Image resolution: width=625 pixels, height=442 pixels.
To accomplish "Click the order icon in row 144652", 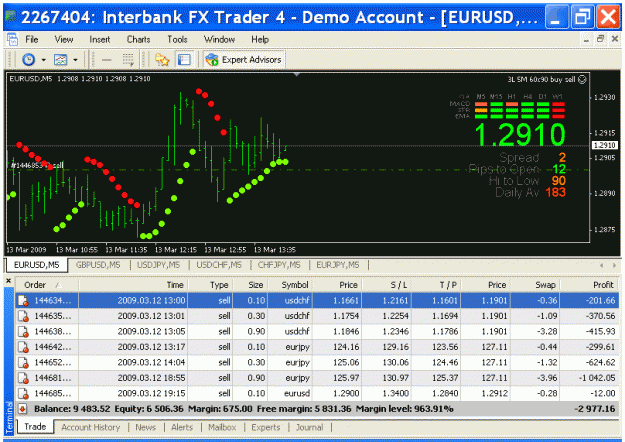I will coord(24,363).
